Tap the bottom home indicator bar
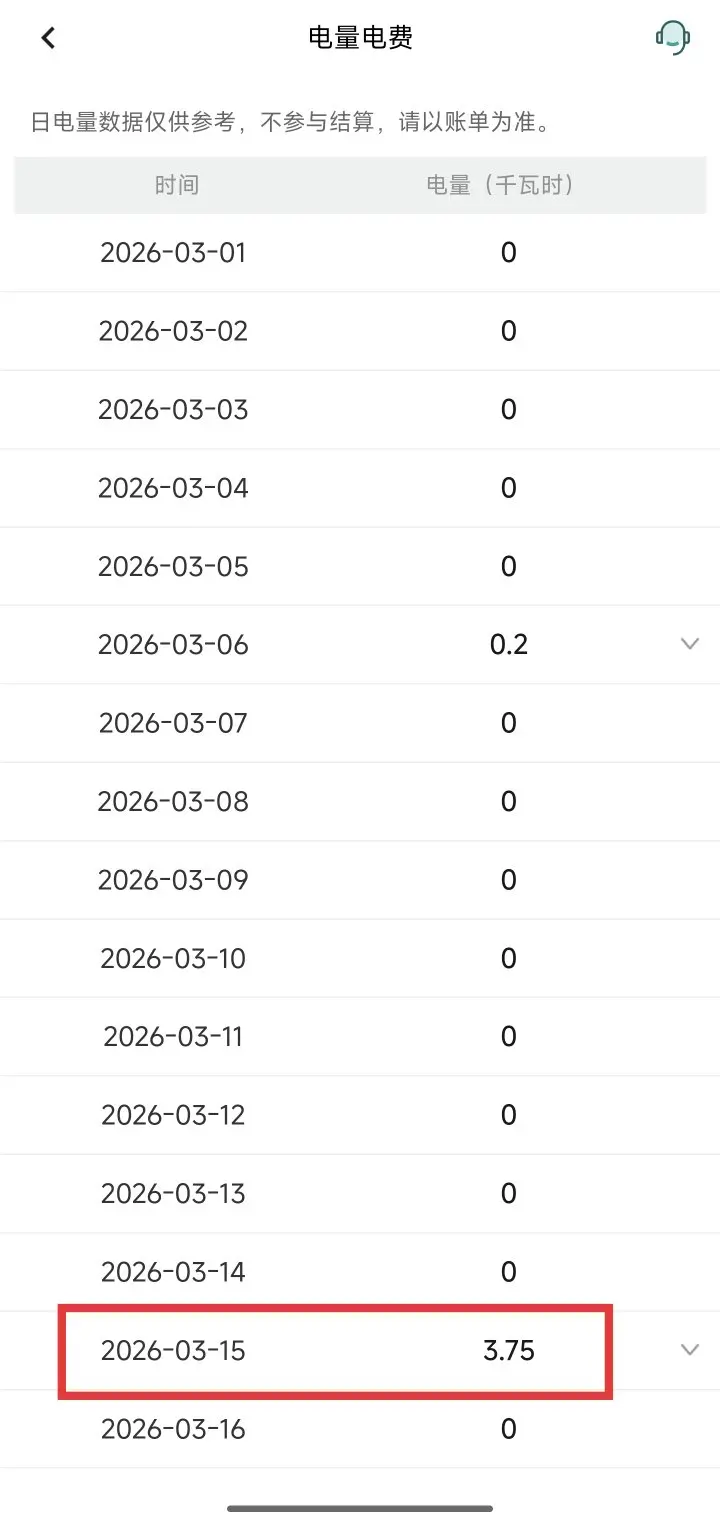This screenshot has height=1524, width=720. point(360,1508)
